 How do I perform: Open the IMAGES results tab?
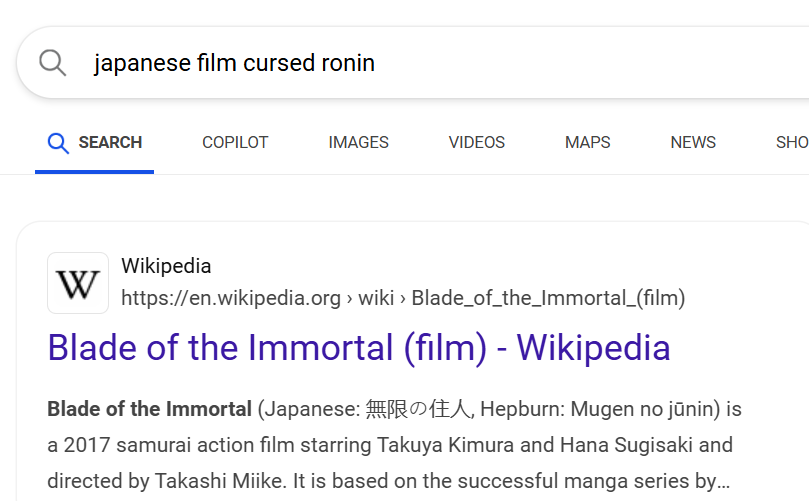(x=358, y=142)
